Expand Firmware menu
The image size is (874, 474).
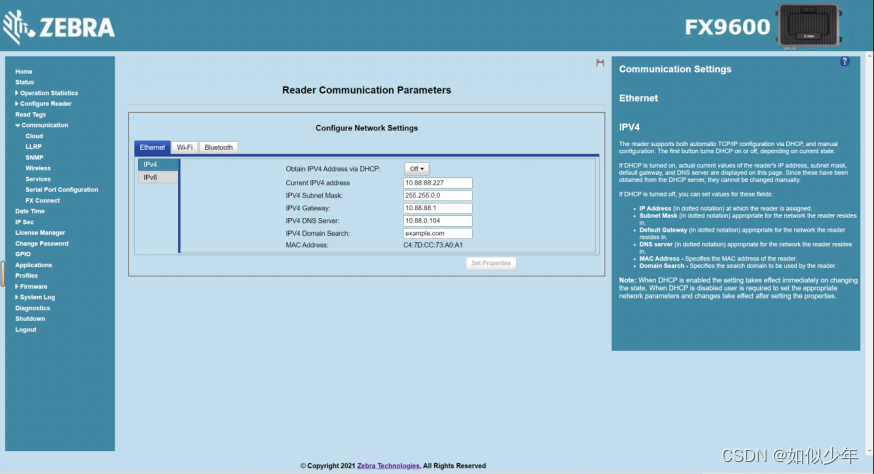pos(31,287)
